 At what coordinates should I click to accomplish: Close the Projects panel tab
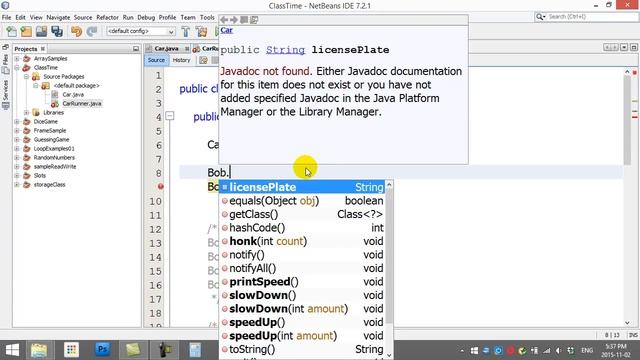point(42,49)
